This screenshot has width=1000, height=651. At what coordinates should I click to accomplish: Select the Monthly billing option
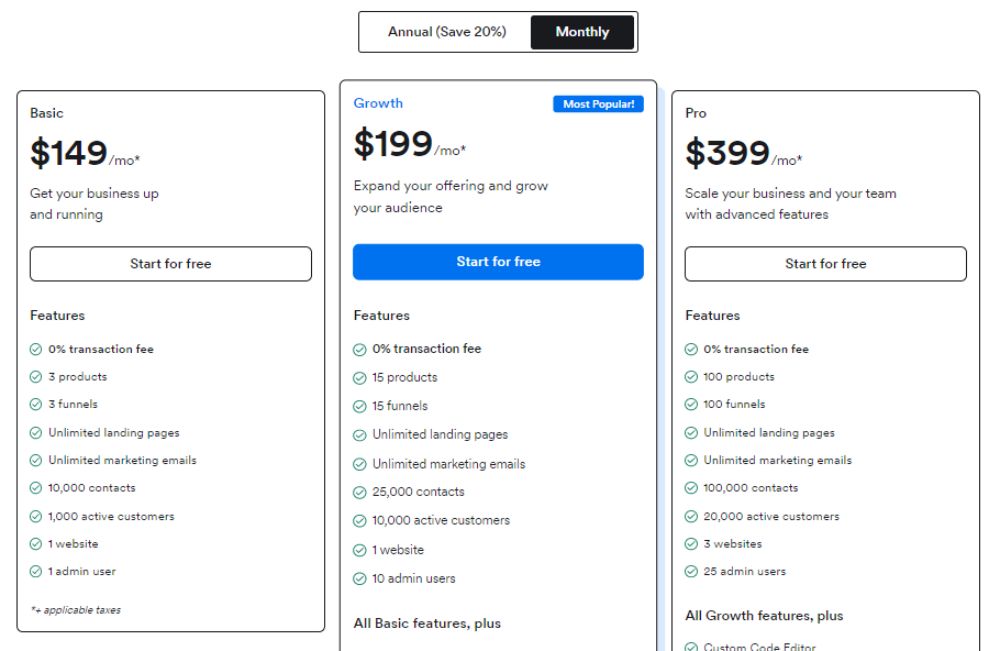point(582,32)
